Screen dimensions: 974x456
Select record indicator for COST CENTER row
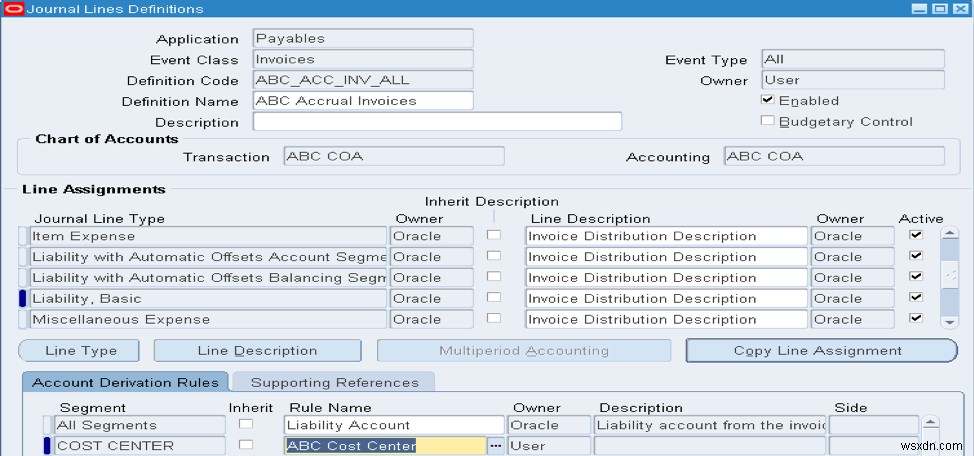click(x=47, y=446)
